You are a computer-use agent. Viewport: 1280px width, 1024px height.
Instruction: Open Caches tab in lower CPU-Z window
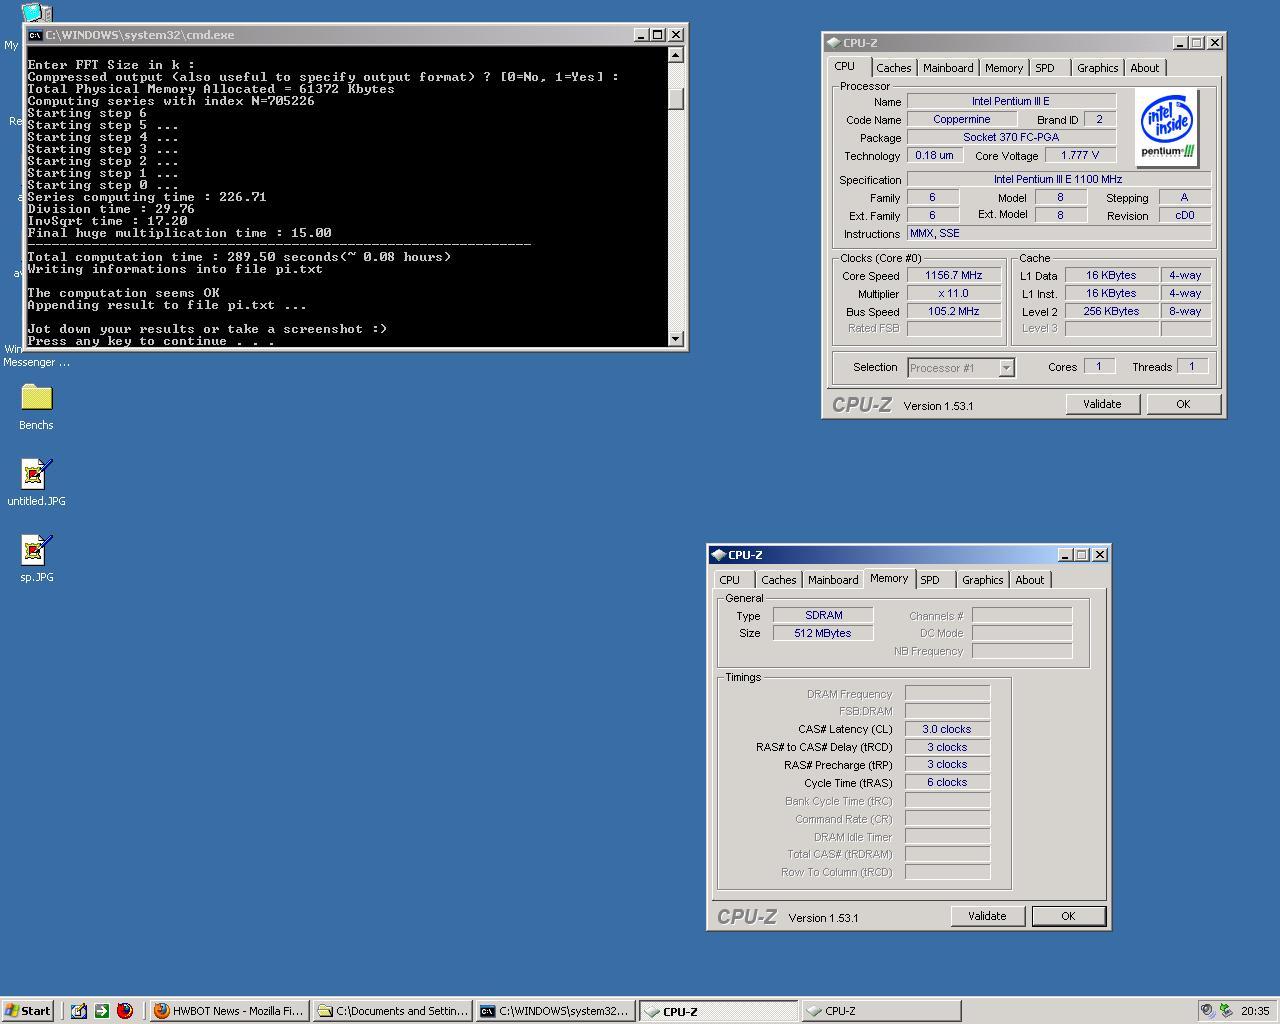[x=778, y=580]
